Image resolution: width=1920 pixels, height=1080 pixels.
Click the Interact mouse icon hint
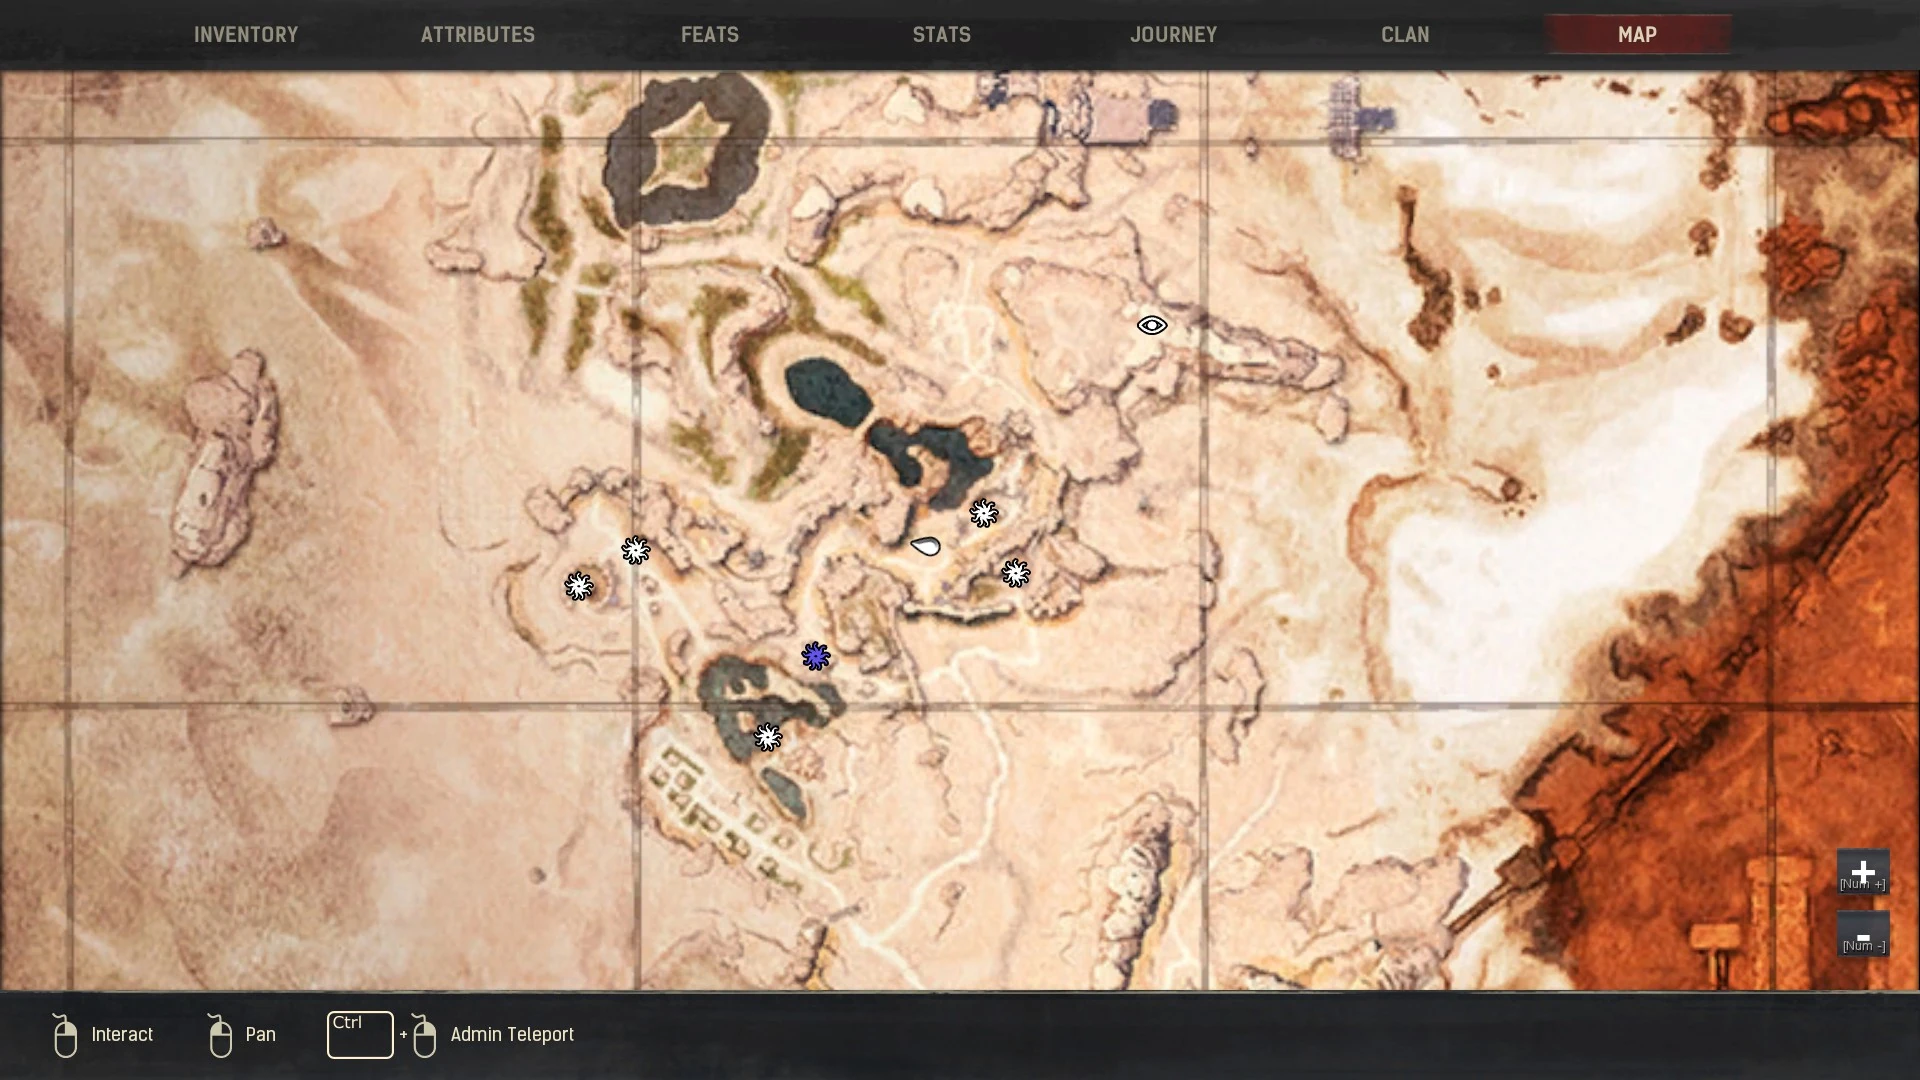66,1035
